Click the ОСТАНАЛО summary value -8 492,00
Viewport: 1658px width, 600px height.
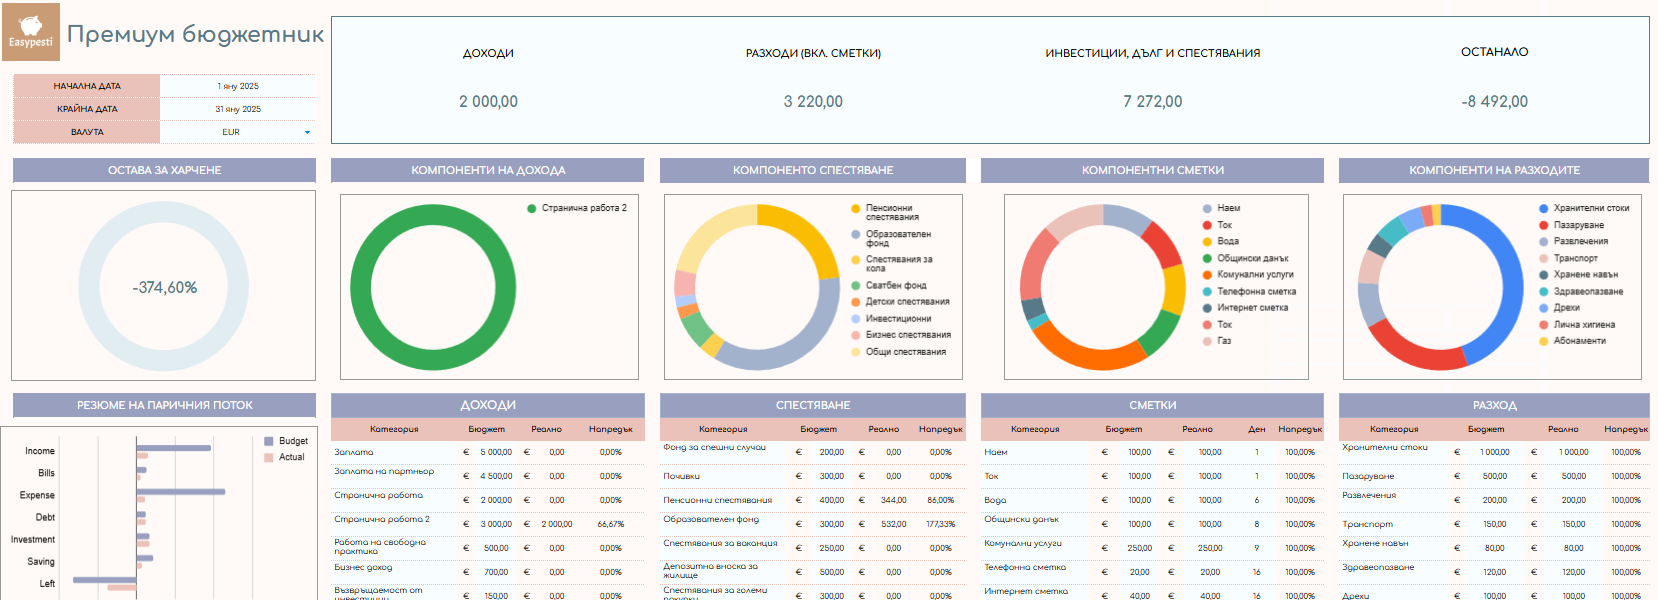[1494, 101]
